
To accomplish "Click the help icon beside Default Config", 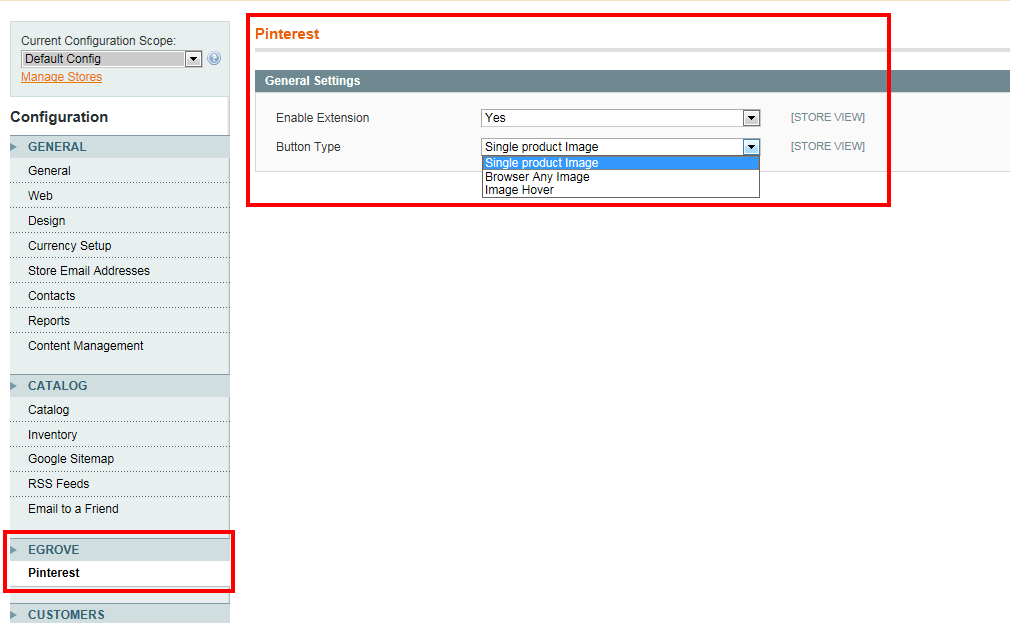I will pyautogui.click(x=214, y=59).
